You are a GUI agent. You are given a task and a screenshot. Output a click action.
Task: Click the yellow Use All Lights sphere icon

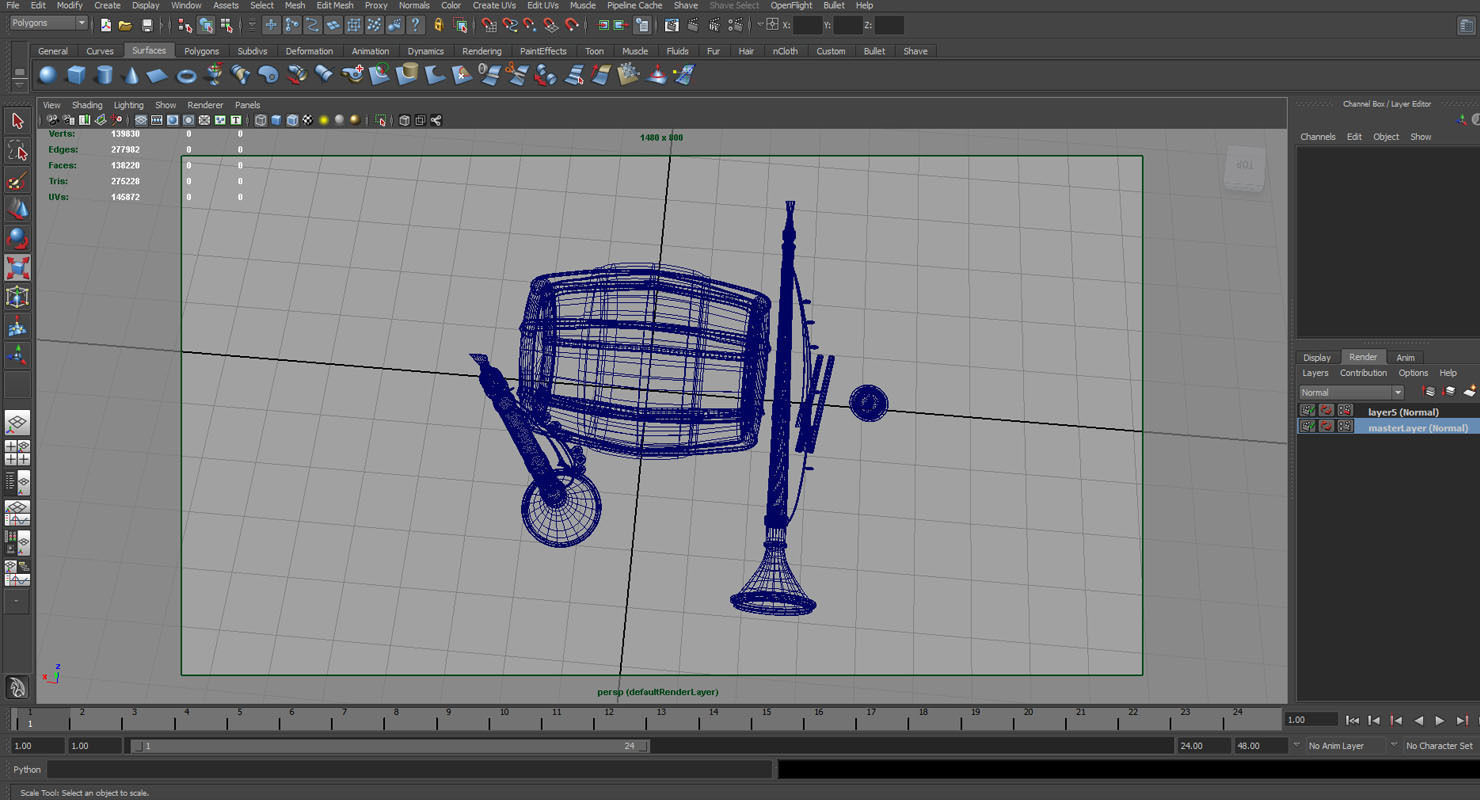pos(323,120)
